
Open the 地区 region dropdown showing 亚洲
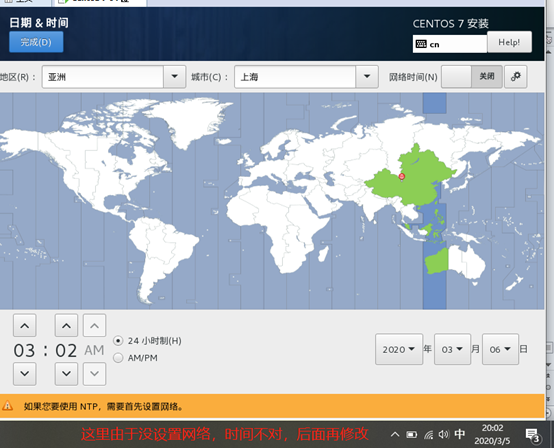pyautogui.click(x=114, y=77)
